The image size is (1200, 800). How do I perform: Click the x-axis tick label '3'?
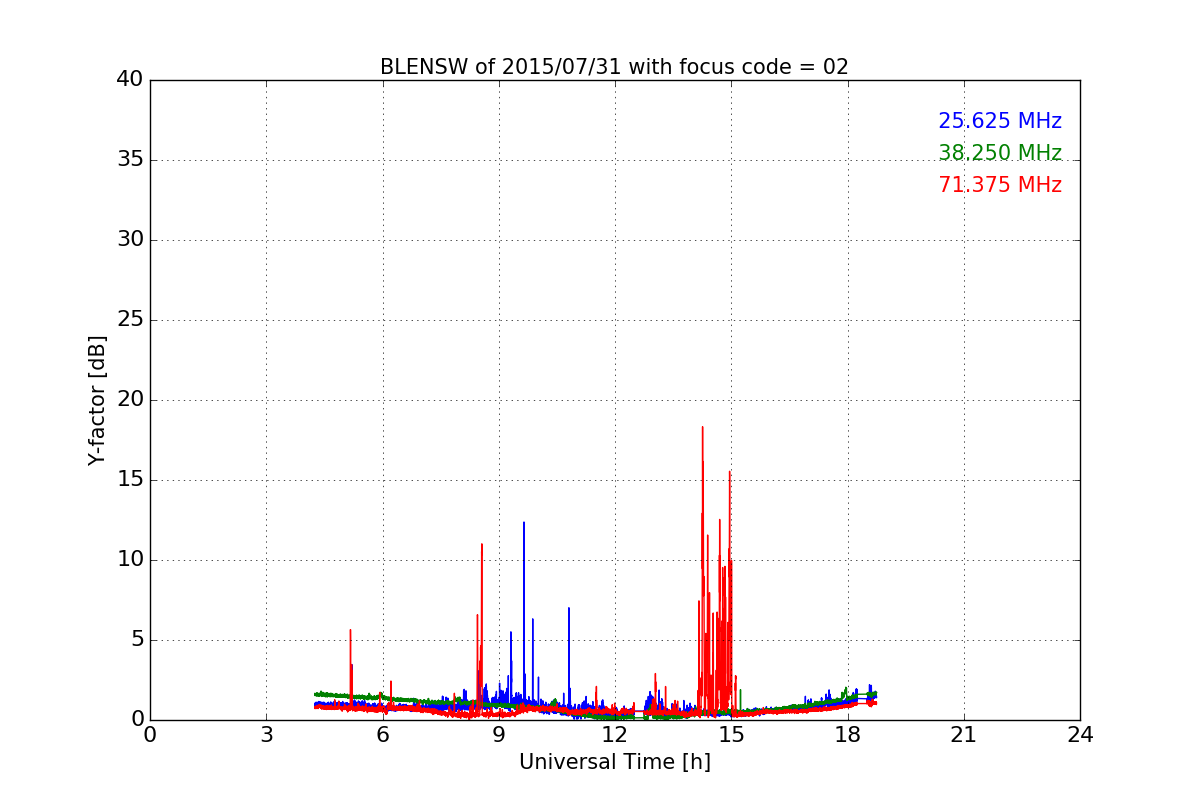(266, 735)
